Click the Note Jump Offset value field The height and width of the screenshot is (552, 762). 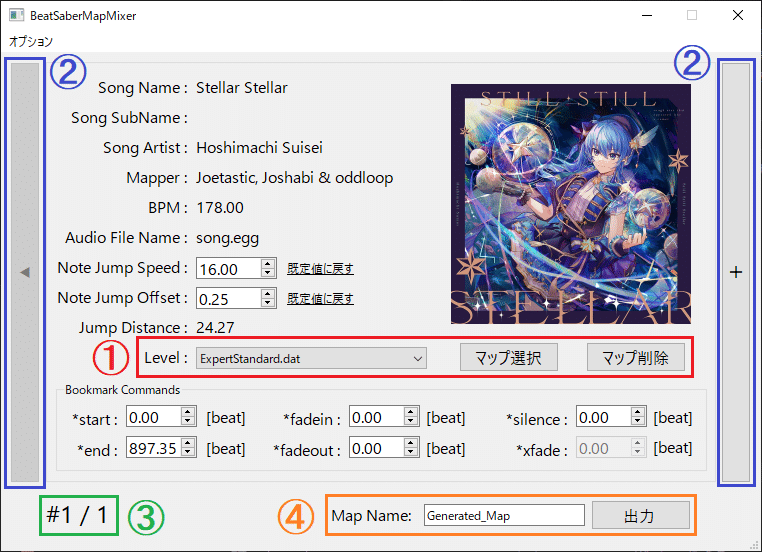click(x=228, y=298)
